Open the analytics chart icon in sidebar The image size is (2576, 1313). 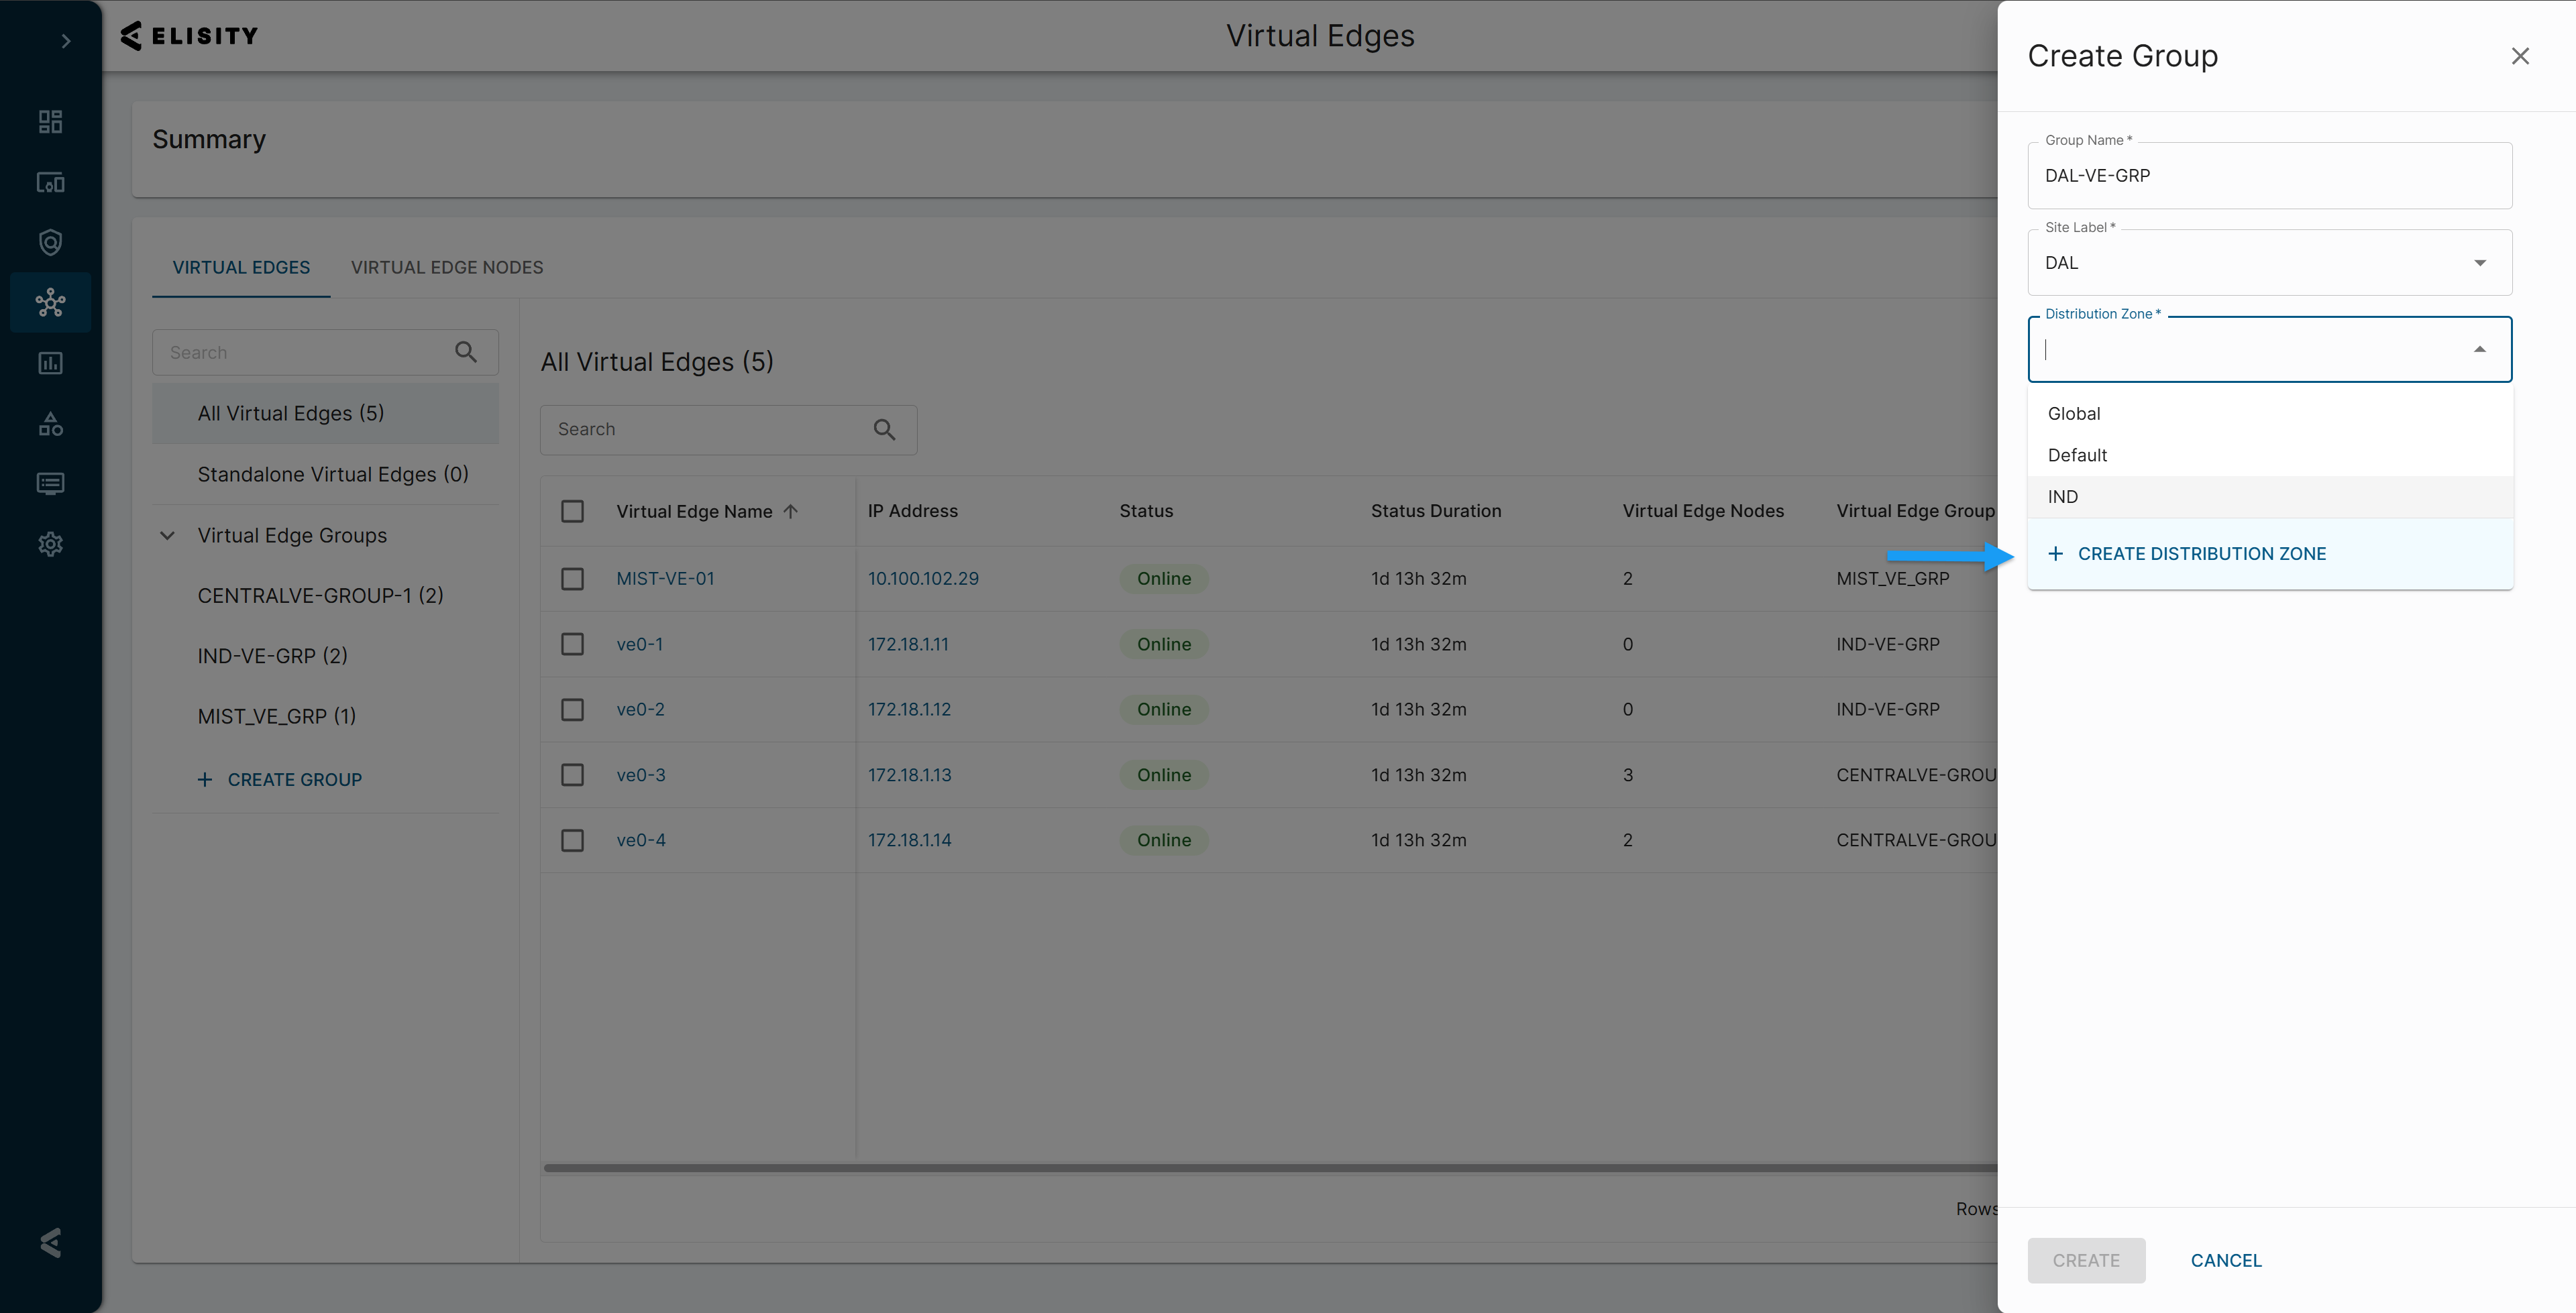coord(50,363)
